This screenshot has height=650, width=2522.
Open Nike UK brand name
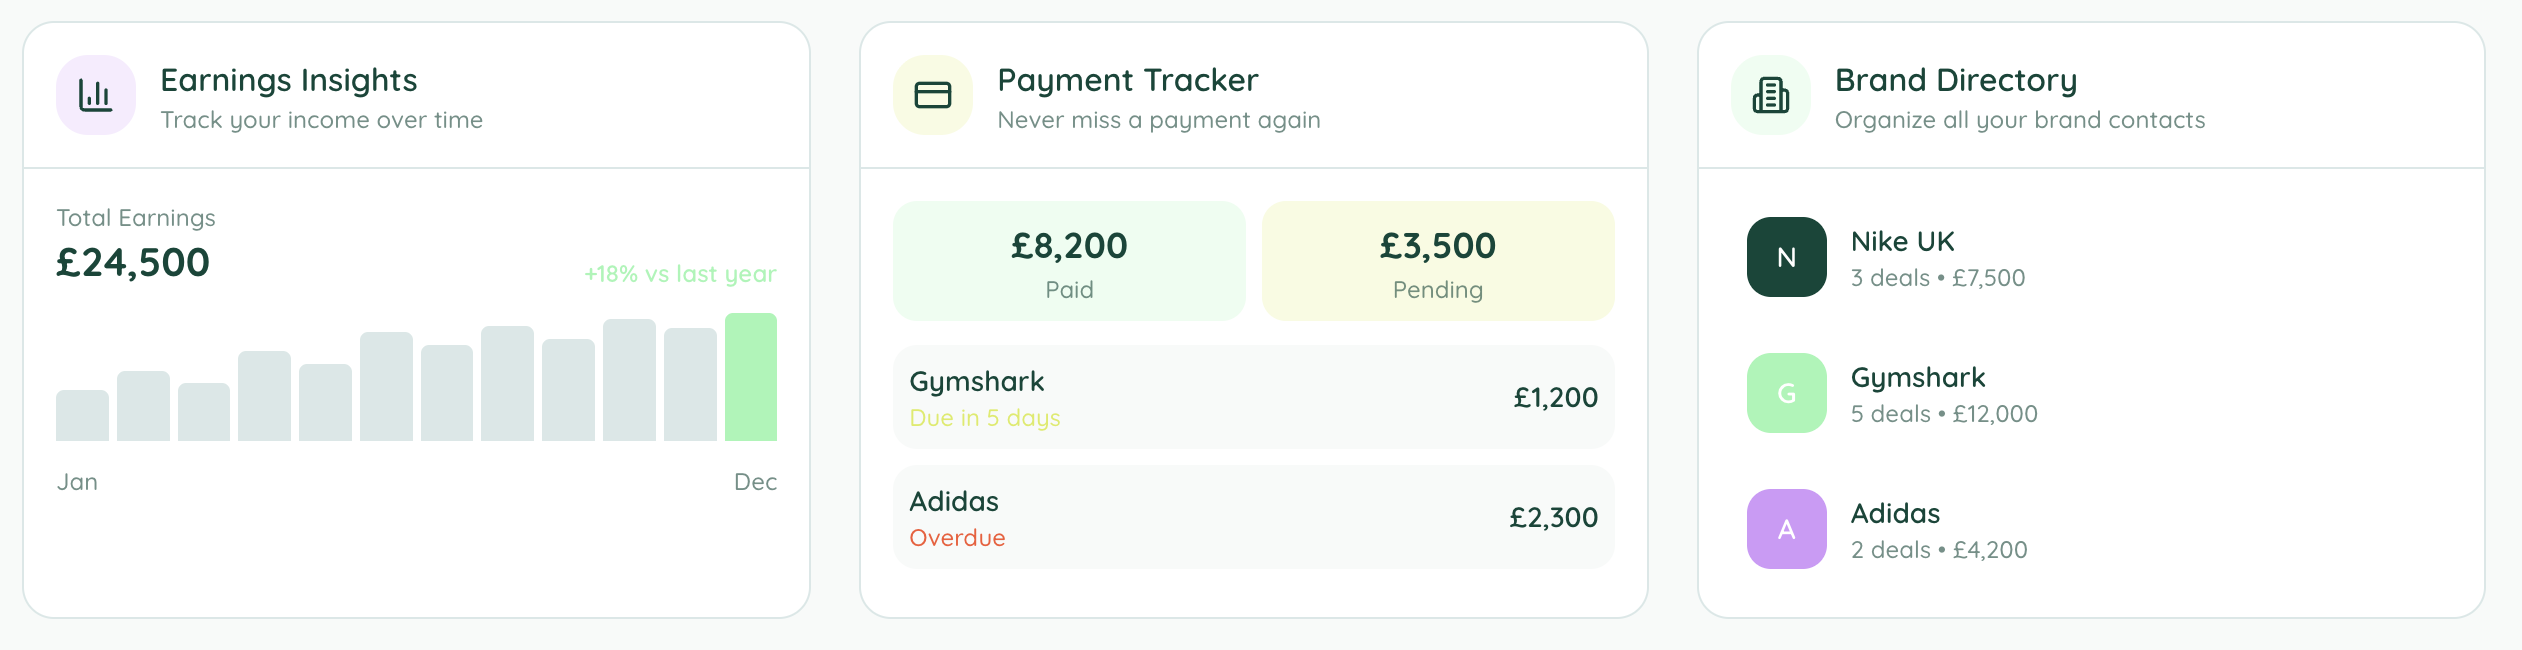pos(1902,242)
